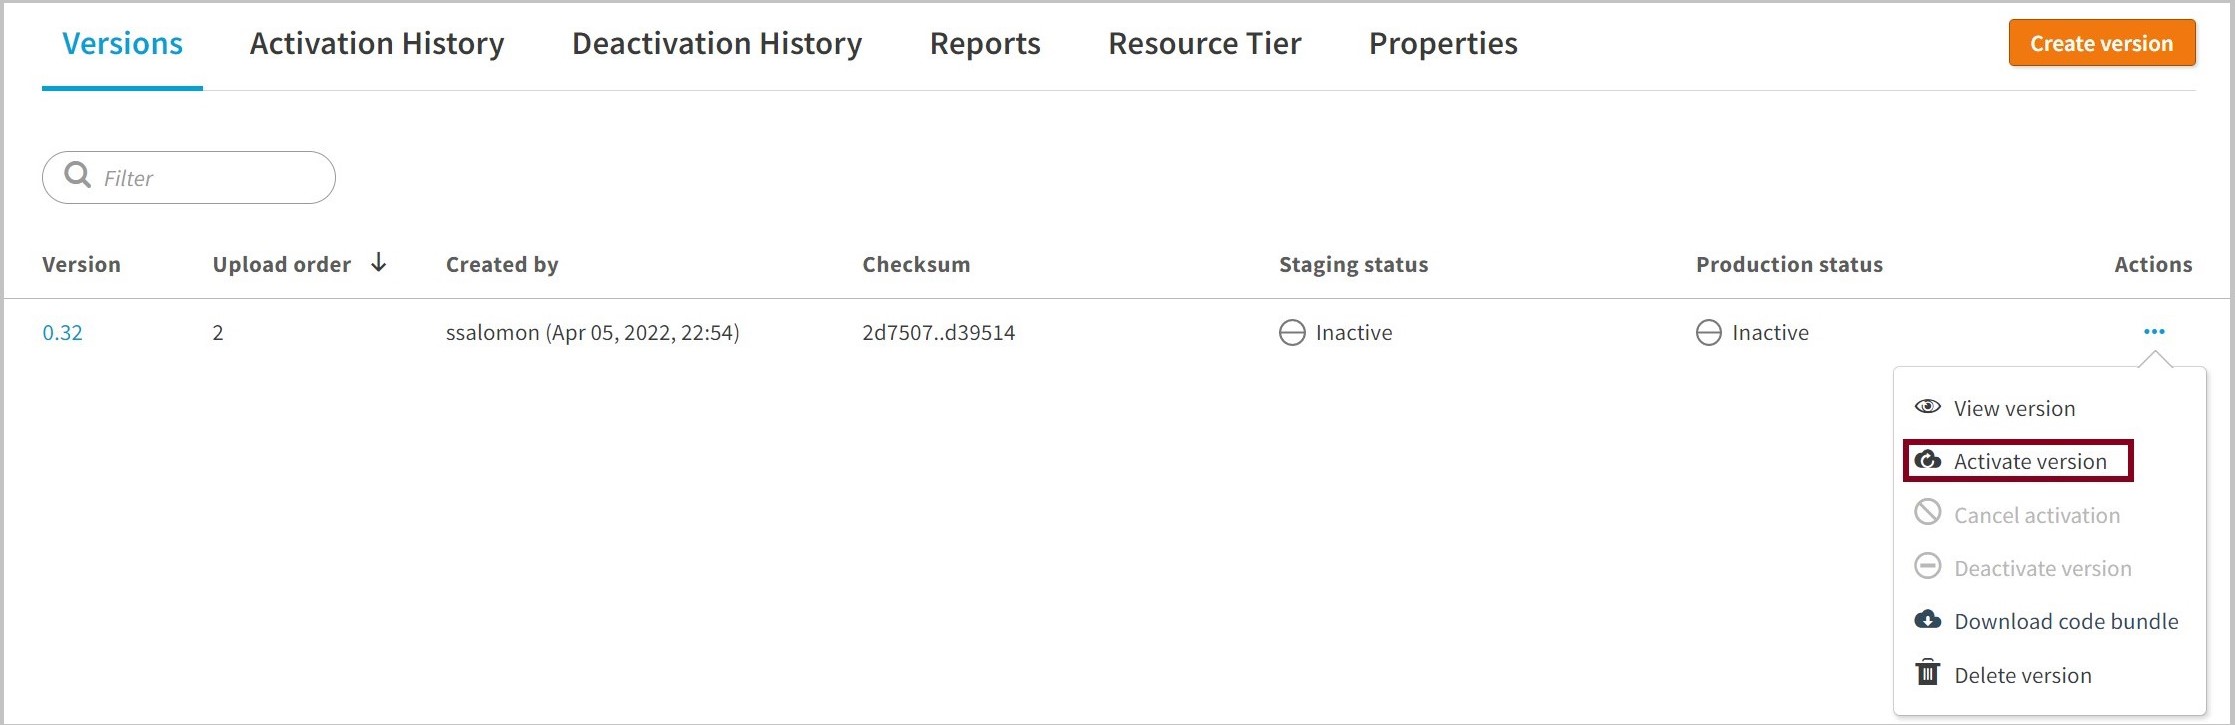The height and width of the screenshot is (725, 2235).
Task: Click the magnifying glass search icon
Action: [x=77, y=176]
